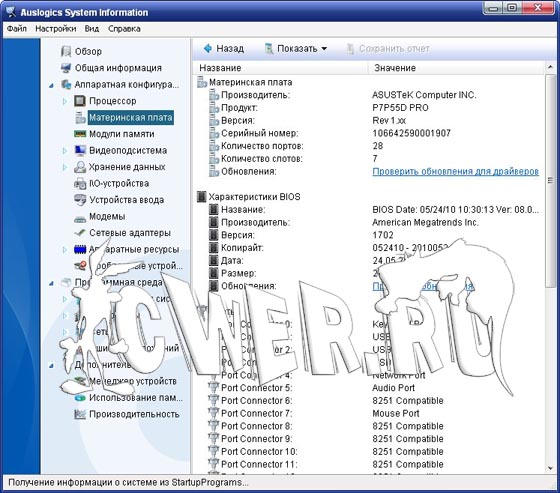Click the I\O-устройства printer icon
This screenshot has width=560, height=493.
80,184
